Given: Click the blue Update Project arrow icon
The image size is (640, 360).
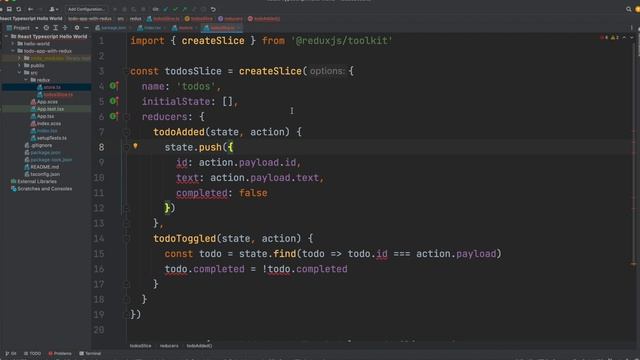Looking at the screenshot, I should 165,9.
